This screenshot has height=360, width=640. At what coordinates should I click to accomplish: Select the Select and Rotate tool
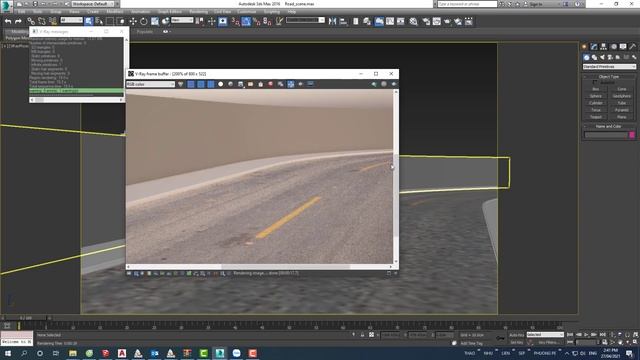coord(144,21)
